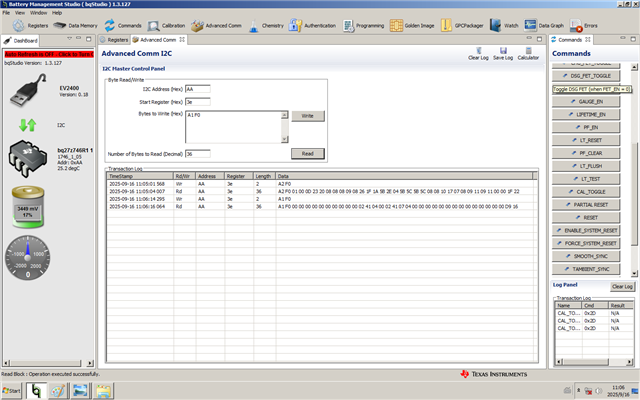Select the log row timestamped 11:05:04 007
This screenshot has height=400, width=640.
(x=322, y=191)
